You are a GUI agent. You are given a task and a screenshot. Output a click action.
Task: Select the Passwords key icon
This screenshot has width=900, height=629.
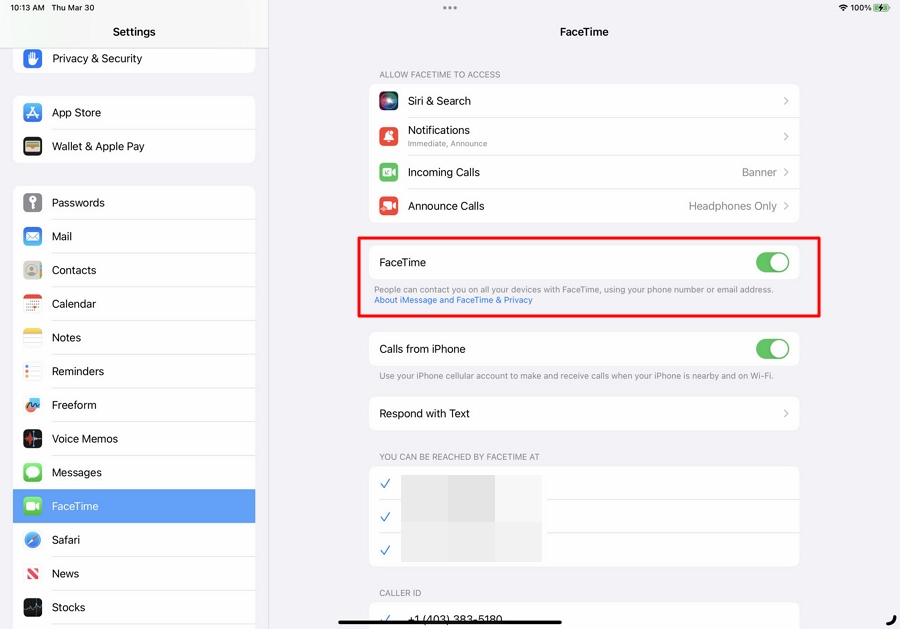(x=33, y=203)
